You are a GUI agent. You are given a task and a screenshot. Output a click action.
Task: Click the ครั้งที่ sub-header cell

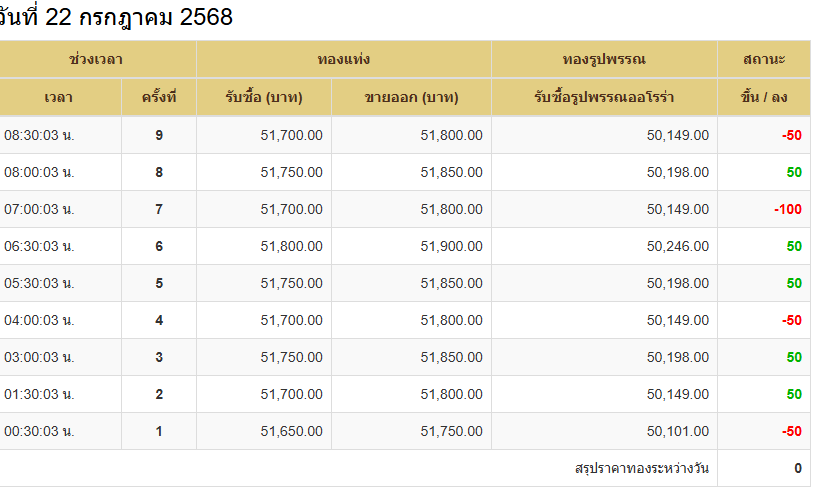pos(159,97)
